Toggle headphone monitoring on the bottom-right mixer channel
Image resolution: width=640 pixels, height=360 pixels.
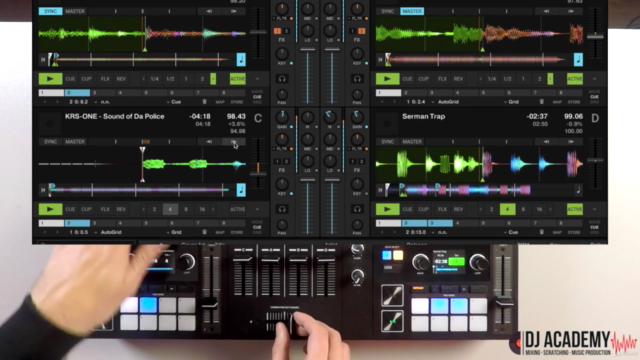pos(357,209)
